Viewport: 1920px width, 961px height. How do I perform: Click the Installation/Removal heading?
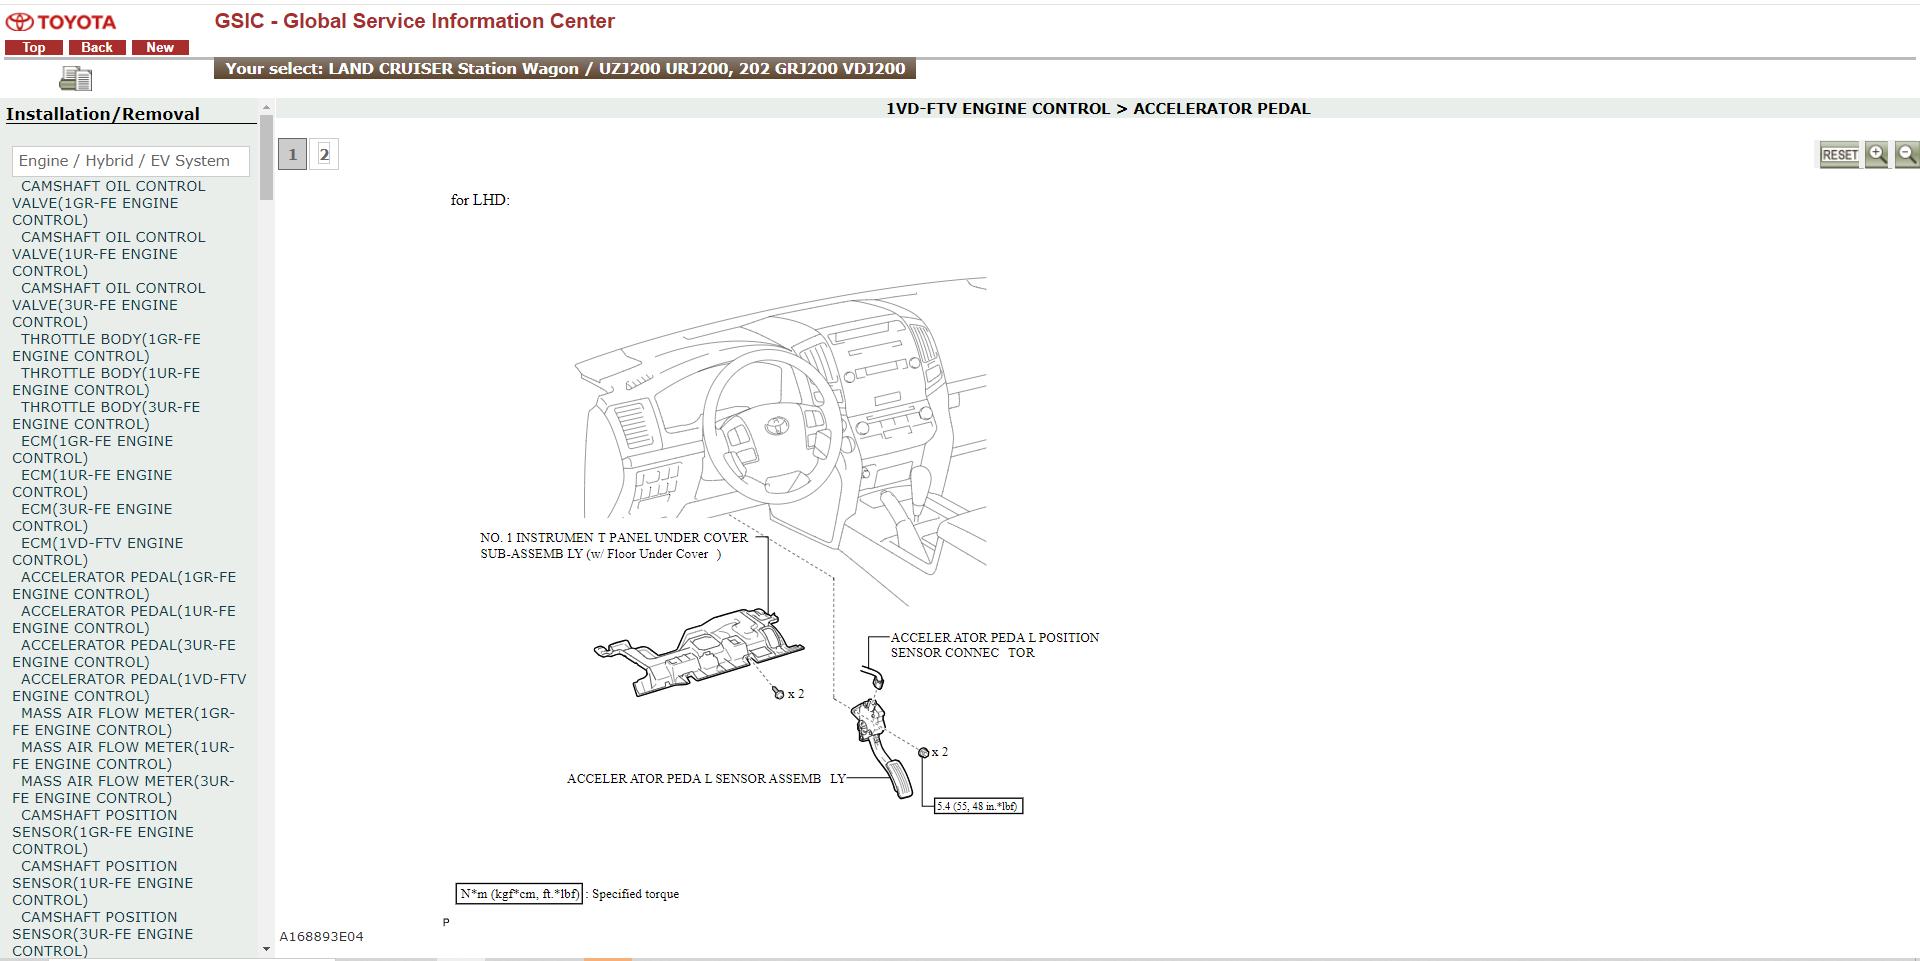click(x=103, y=114)
